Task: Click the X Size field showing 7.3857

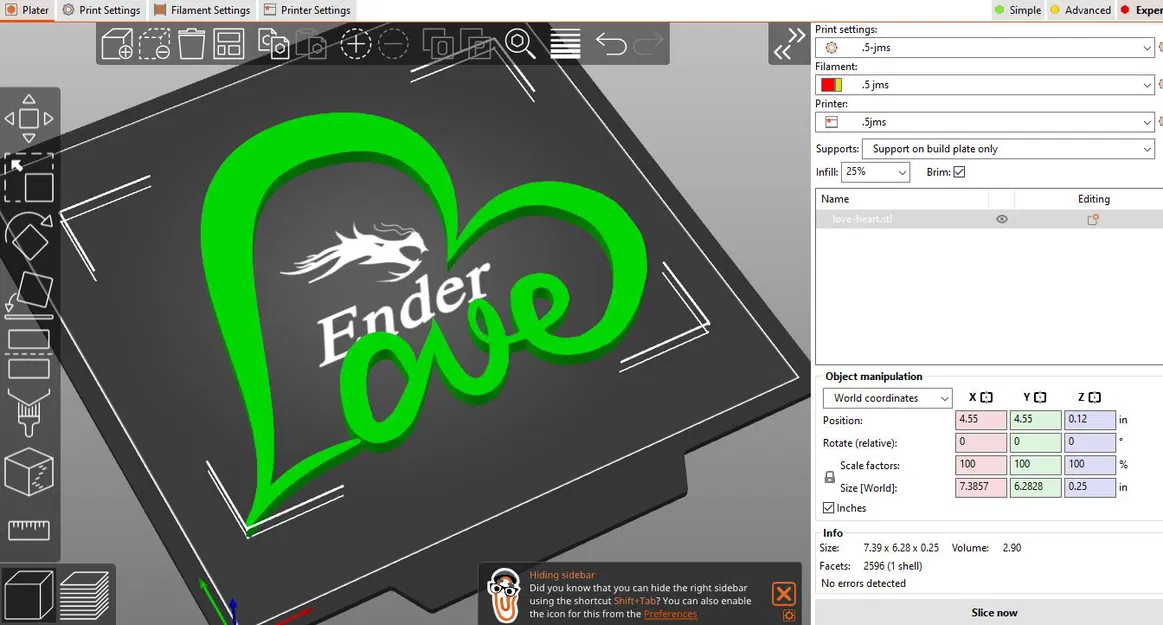Action: [x=981, y=487]
